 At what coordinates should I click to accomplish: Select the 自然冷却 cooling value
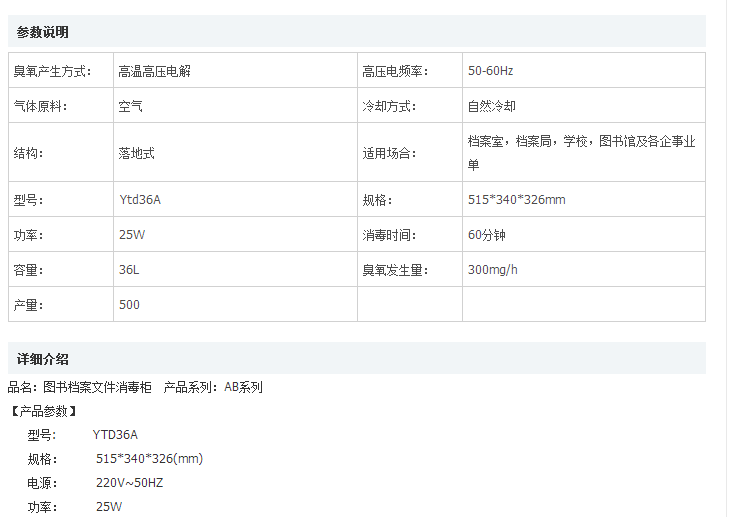point(492,106)
